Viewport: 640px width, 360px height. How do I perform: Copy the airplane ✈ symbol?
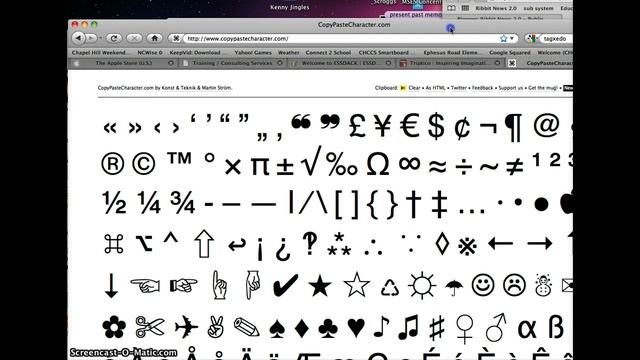tap(186, 327)
